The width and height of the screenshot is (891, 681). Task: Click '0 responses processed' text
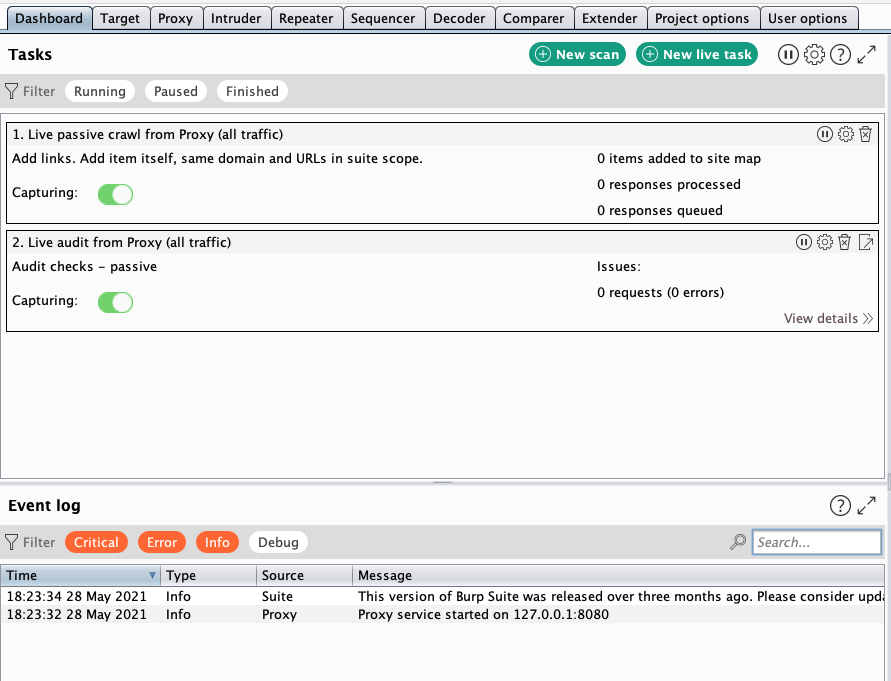[669, 185]
